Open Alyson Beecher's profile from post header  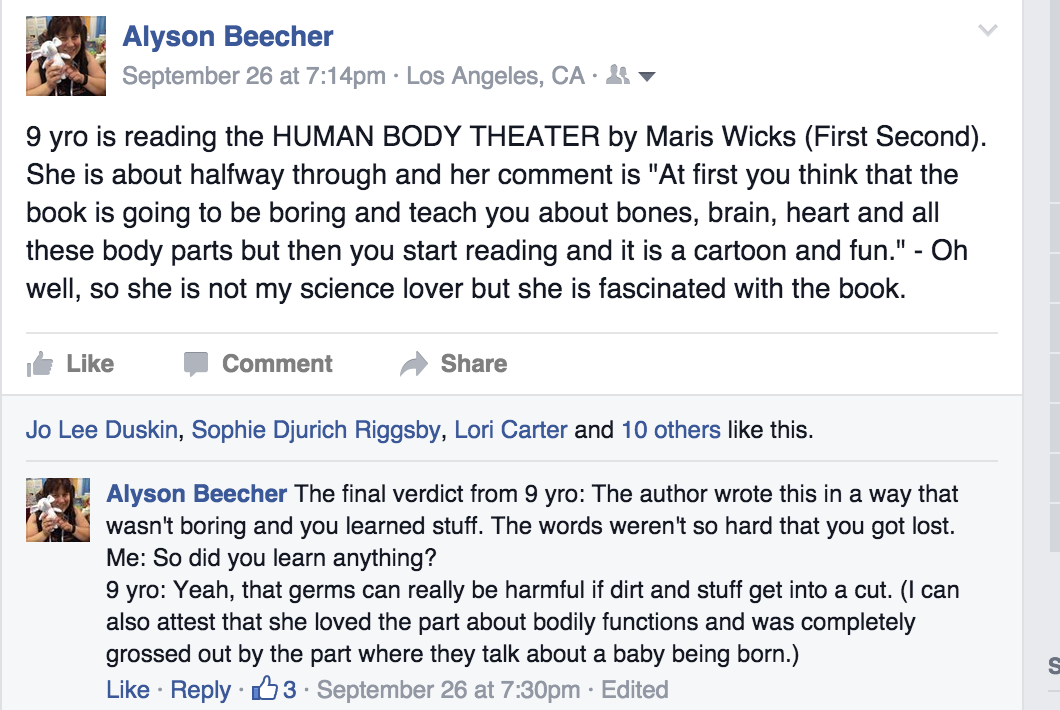(x=228, y=37)
